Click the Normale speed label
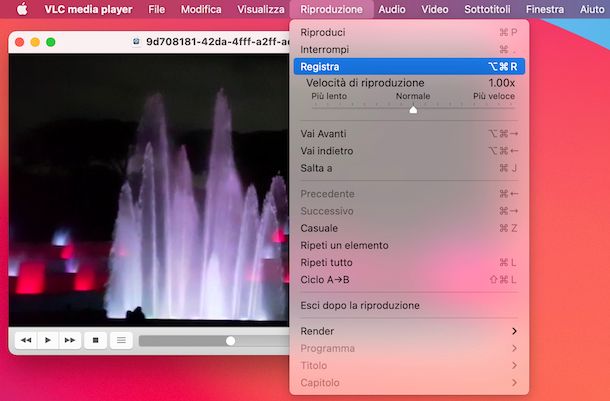 pyautogui.click(x=413, y=96)
